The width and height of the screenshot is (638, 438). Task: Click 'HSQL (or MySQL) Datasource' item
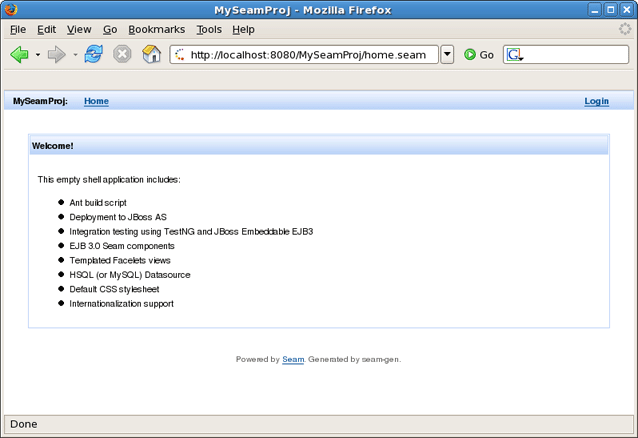point(130,275)
